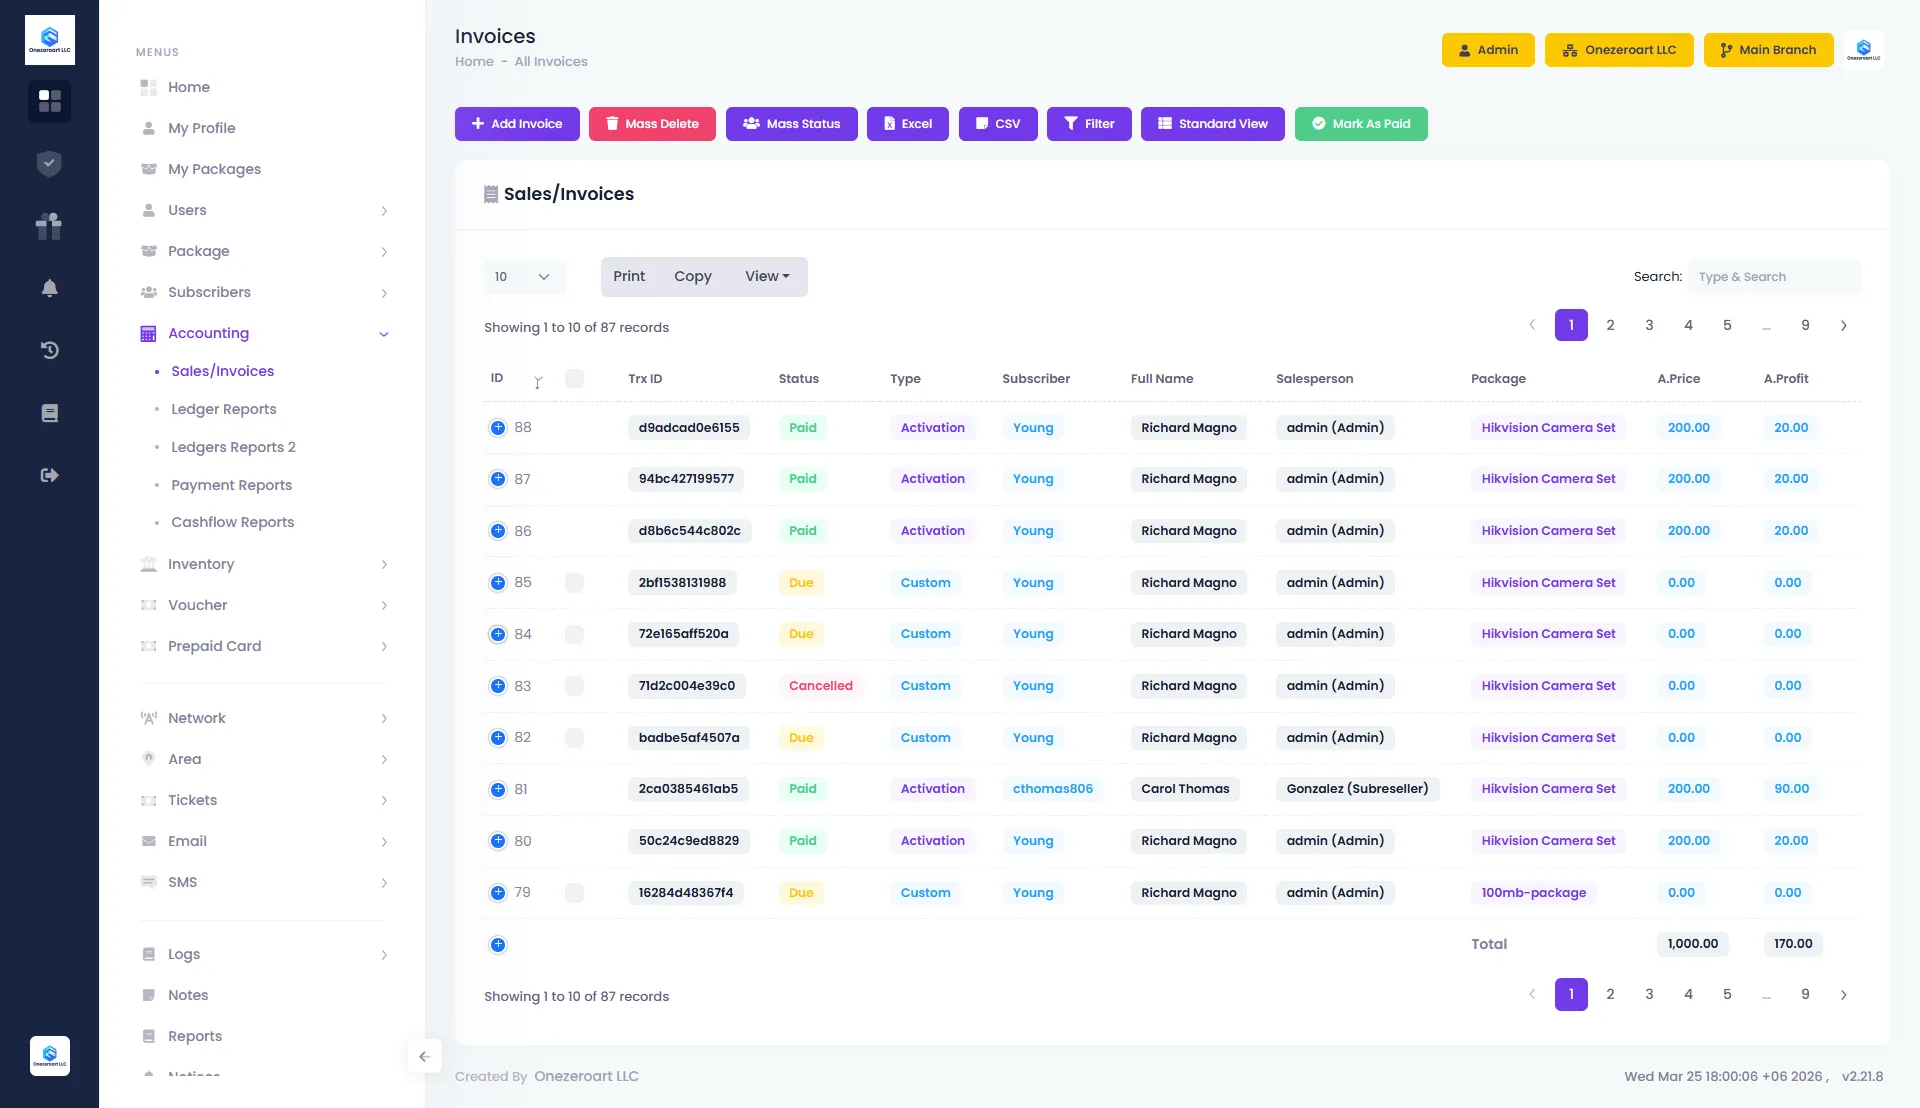The width and height of the screenshot is (1920, 1108).
Task: Open the shield checkmark icon in left rail
Action: (x=49, y=164)
